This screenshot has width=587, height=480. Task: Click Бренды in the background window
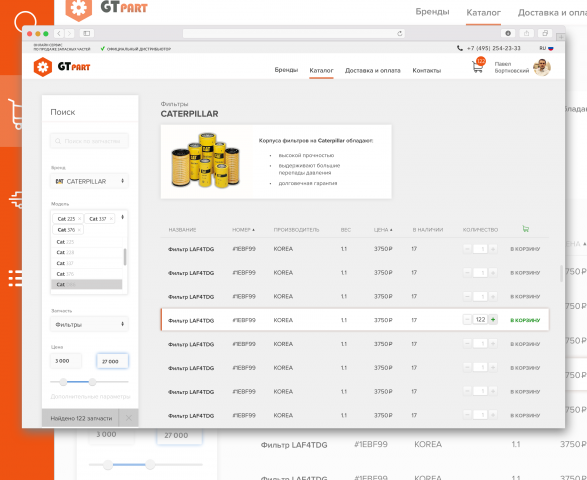click(432, 12)
